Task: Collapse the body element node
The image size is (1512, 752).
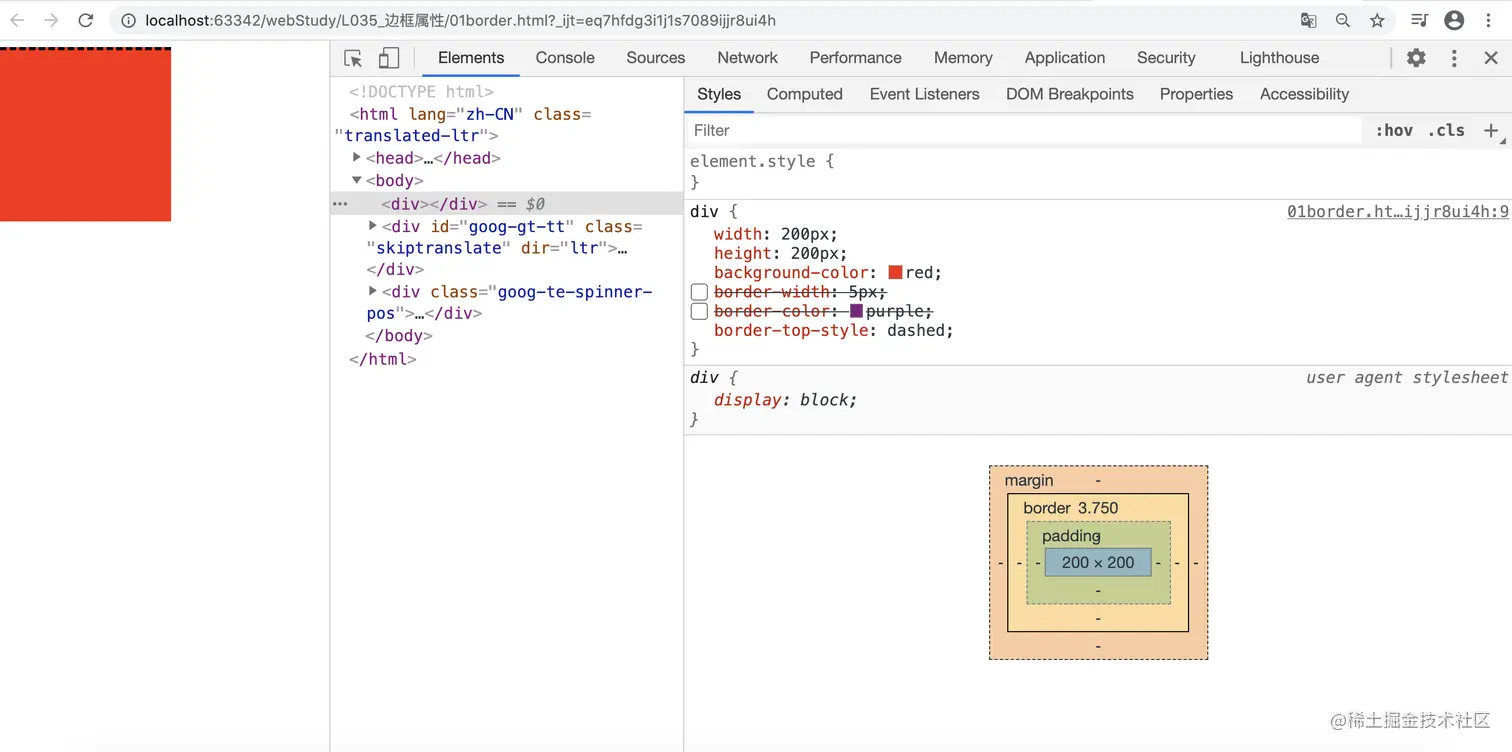Action: [357, 180]
